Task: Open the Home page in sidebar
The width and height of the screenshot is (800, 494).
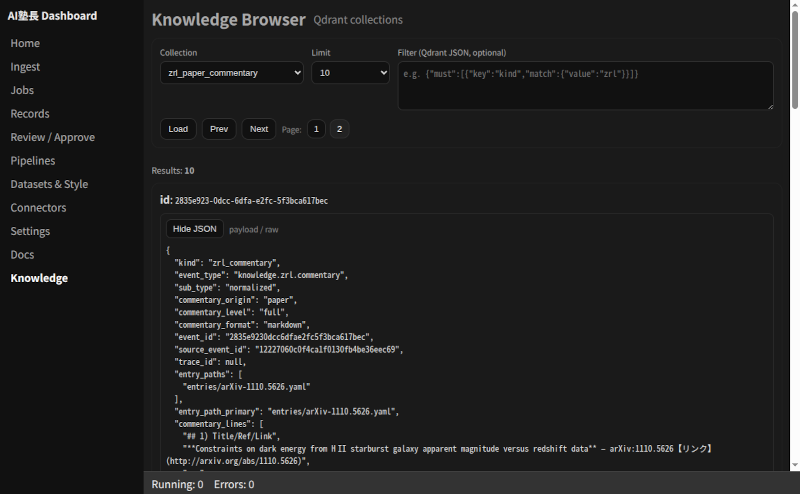Action: coord(25,43)
